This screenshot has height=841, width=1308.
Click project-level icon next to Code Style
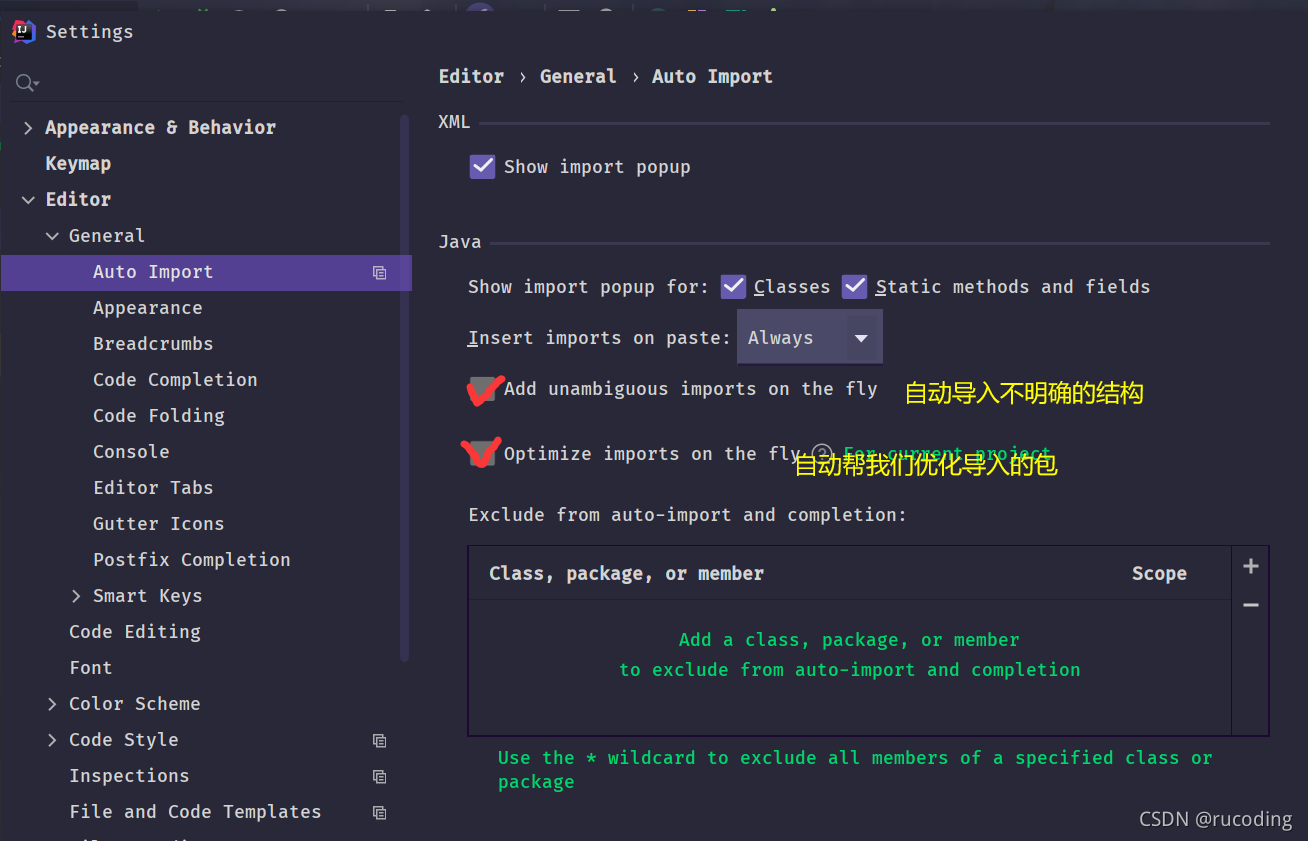tap(379, 740)
